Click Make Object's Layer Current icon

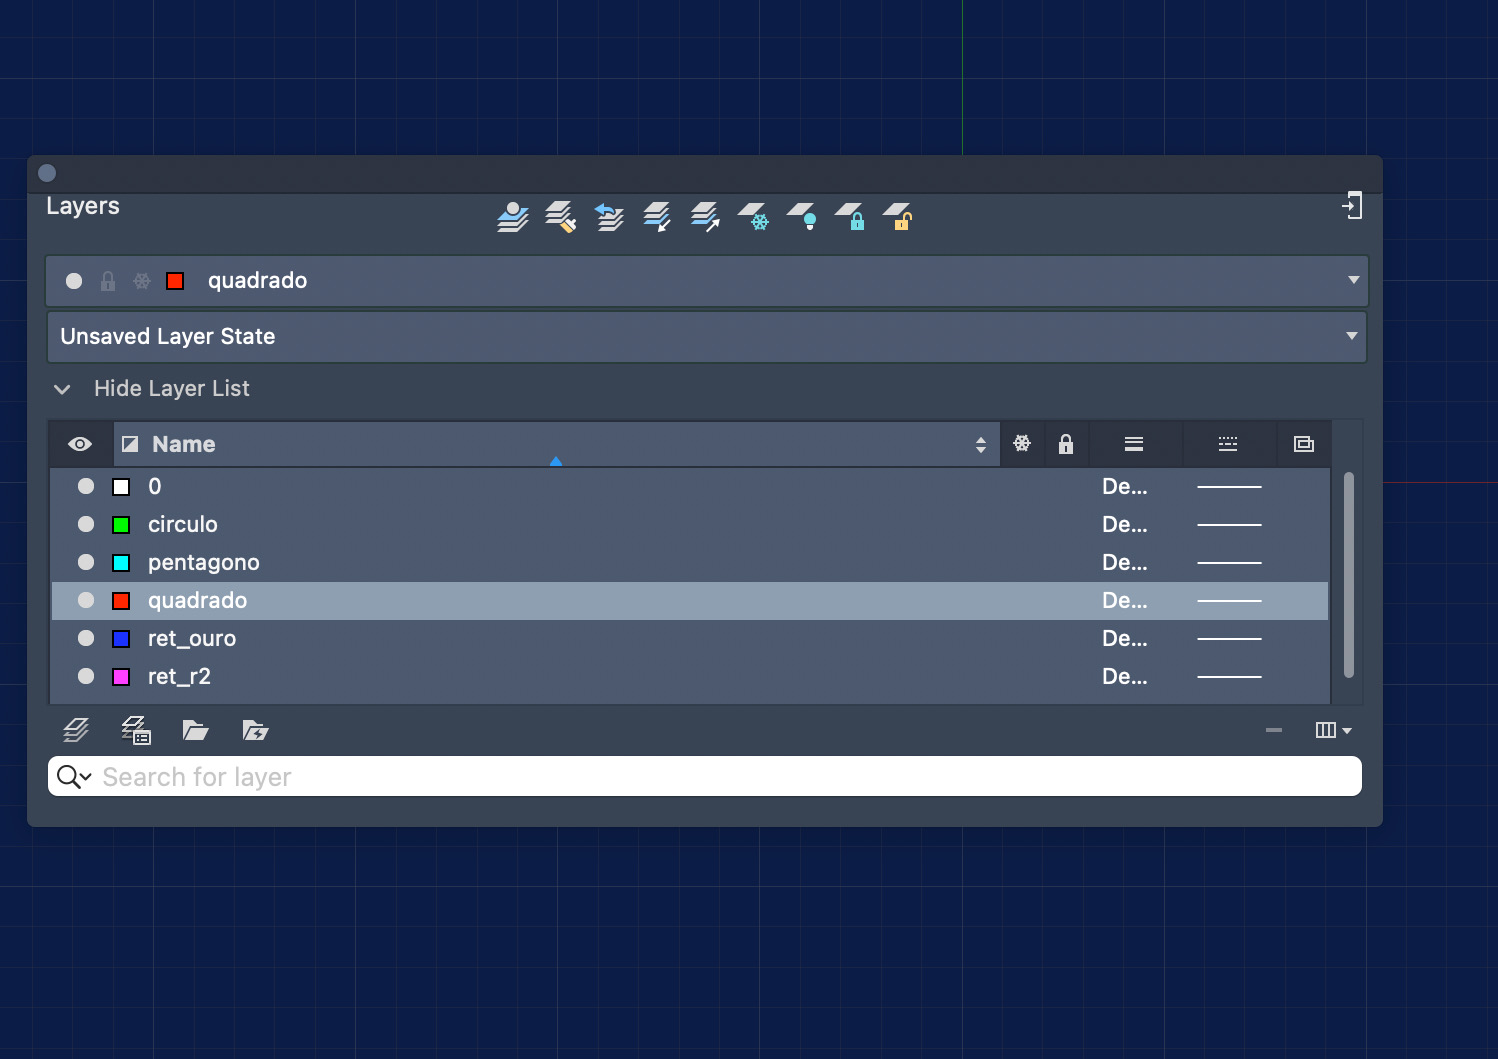click(x=513, y=216)
